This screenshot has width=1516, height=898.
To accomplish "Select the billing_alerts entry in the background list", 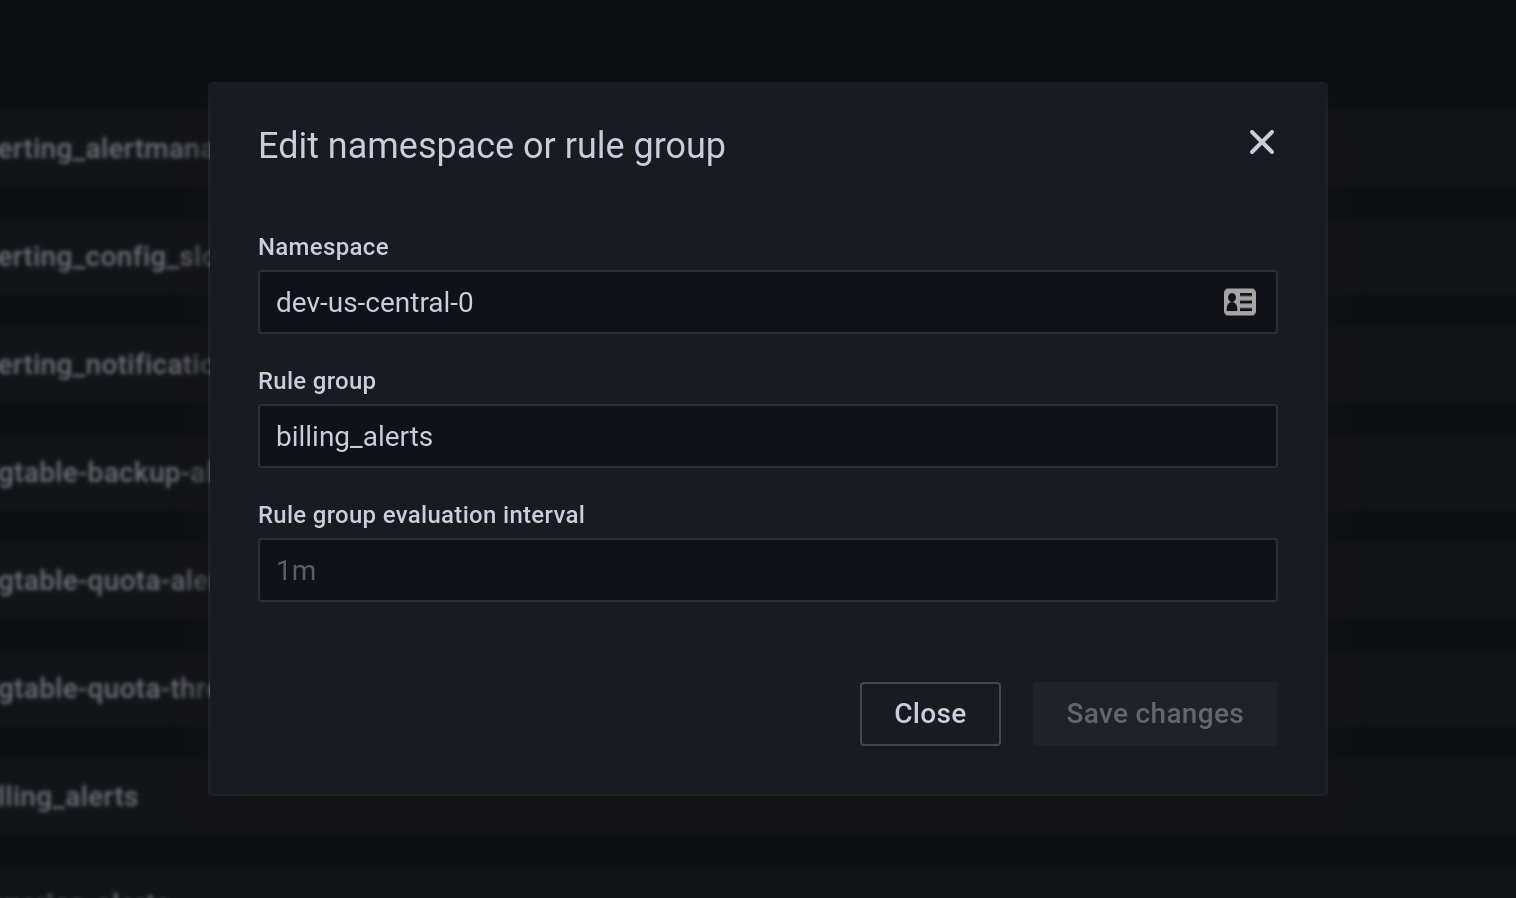I will click(68, 796).
